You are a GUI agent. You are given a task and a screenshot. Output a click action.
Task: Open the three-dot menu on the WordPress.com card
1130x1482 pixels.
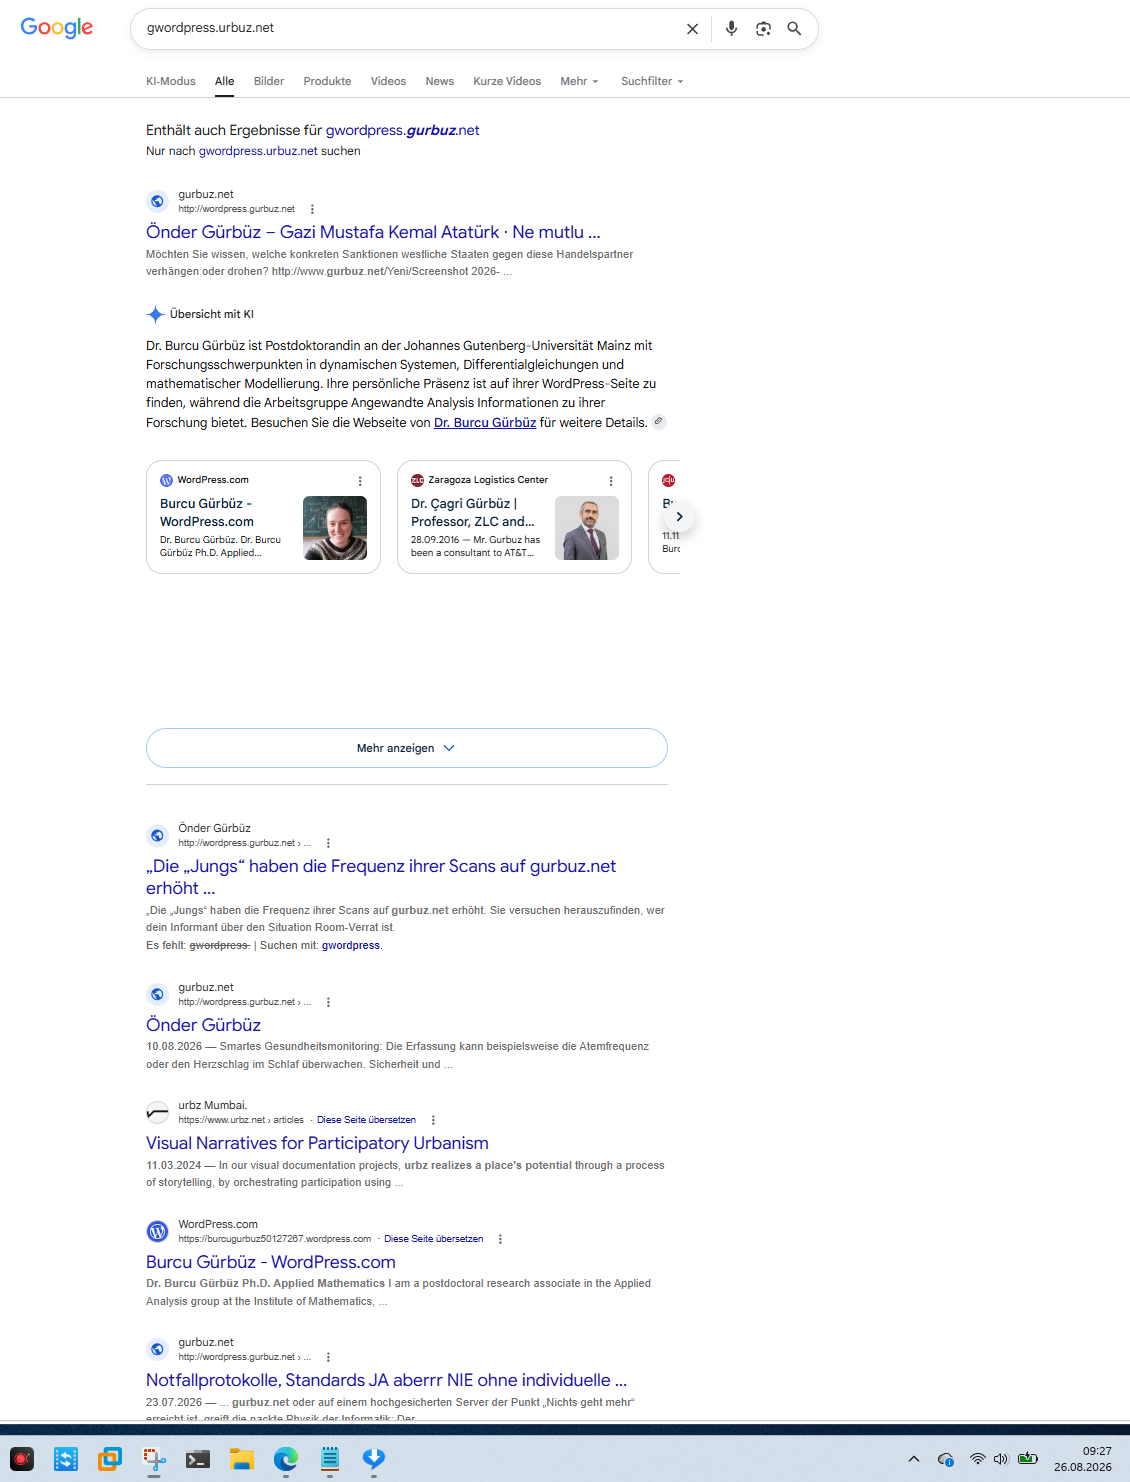(x=360, y=481)
